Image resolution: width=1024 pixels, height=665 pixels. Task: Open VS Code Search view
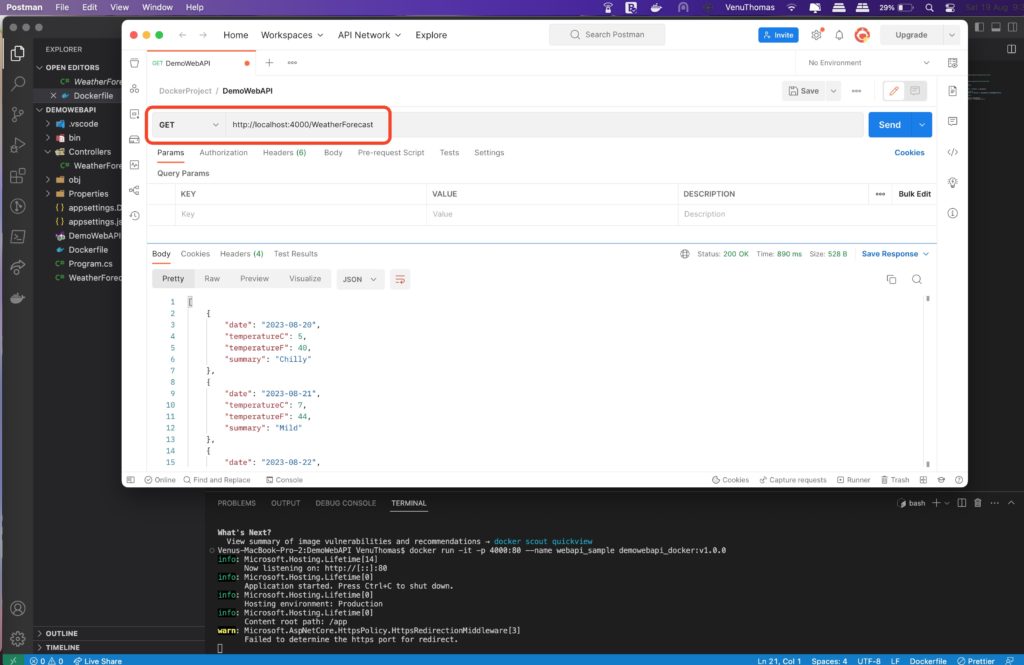(x=18, y=83)
